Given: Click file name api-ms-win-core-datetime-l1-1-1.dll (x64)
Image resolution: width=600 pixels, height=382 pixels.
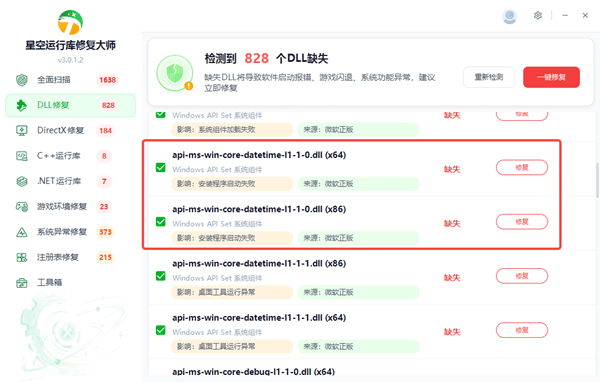Looking at the screenshot, I should 259,318.
